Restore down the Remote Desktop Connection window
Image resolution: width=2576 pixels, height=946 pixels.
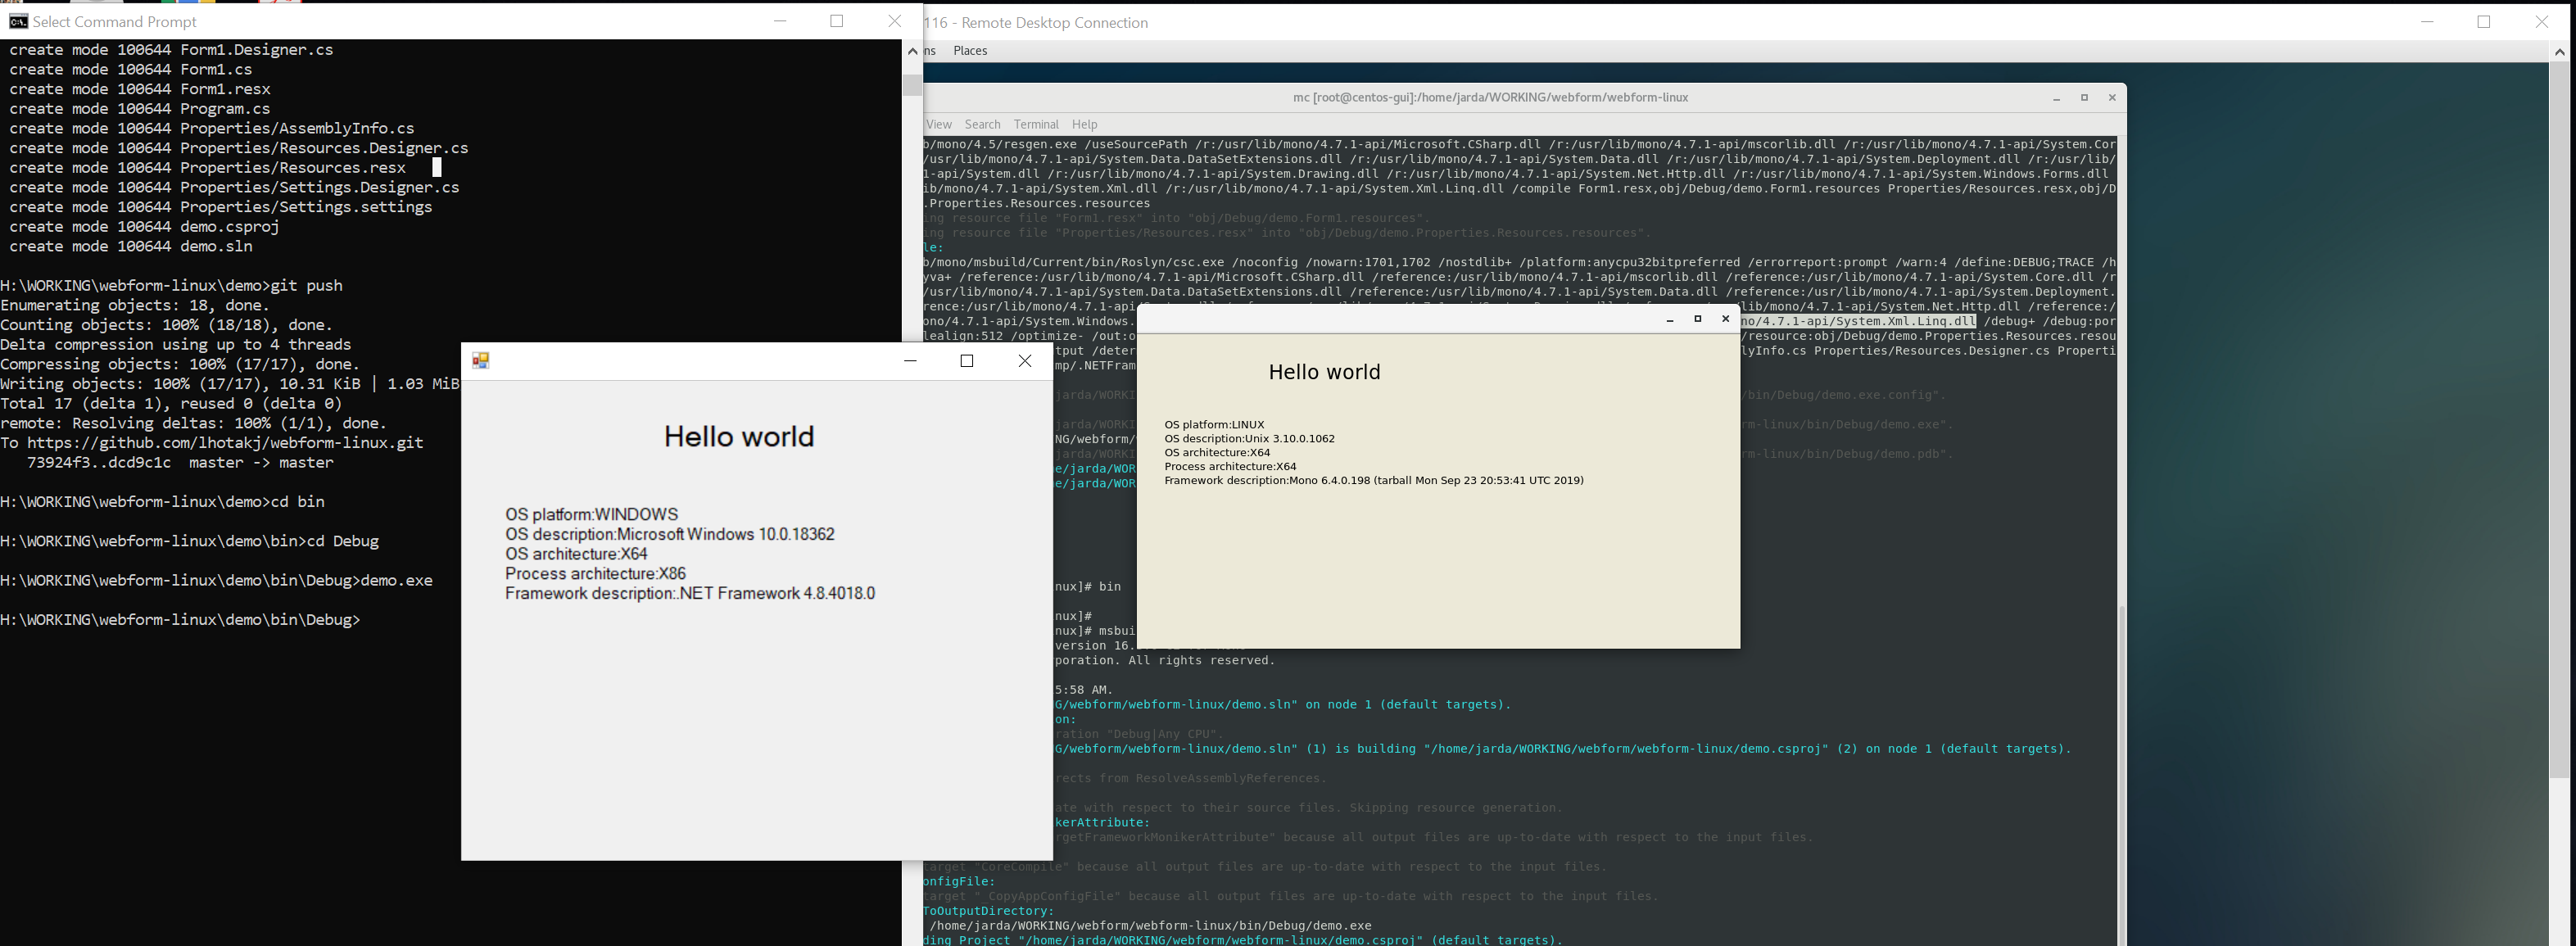(2483, 22)
